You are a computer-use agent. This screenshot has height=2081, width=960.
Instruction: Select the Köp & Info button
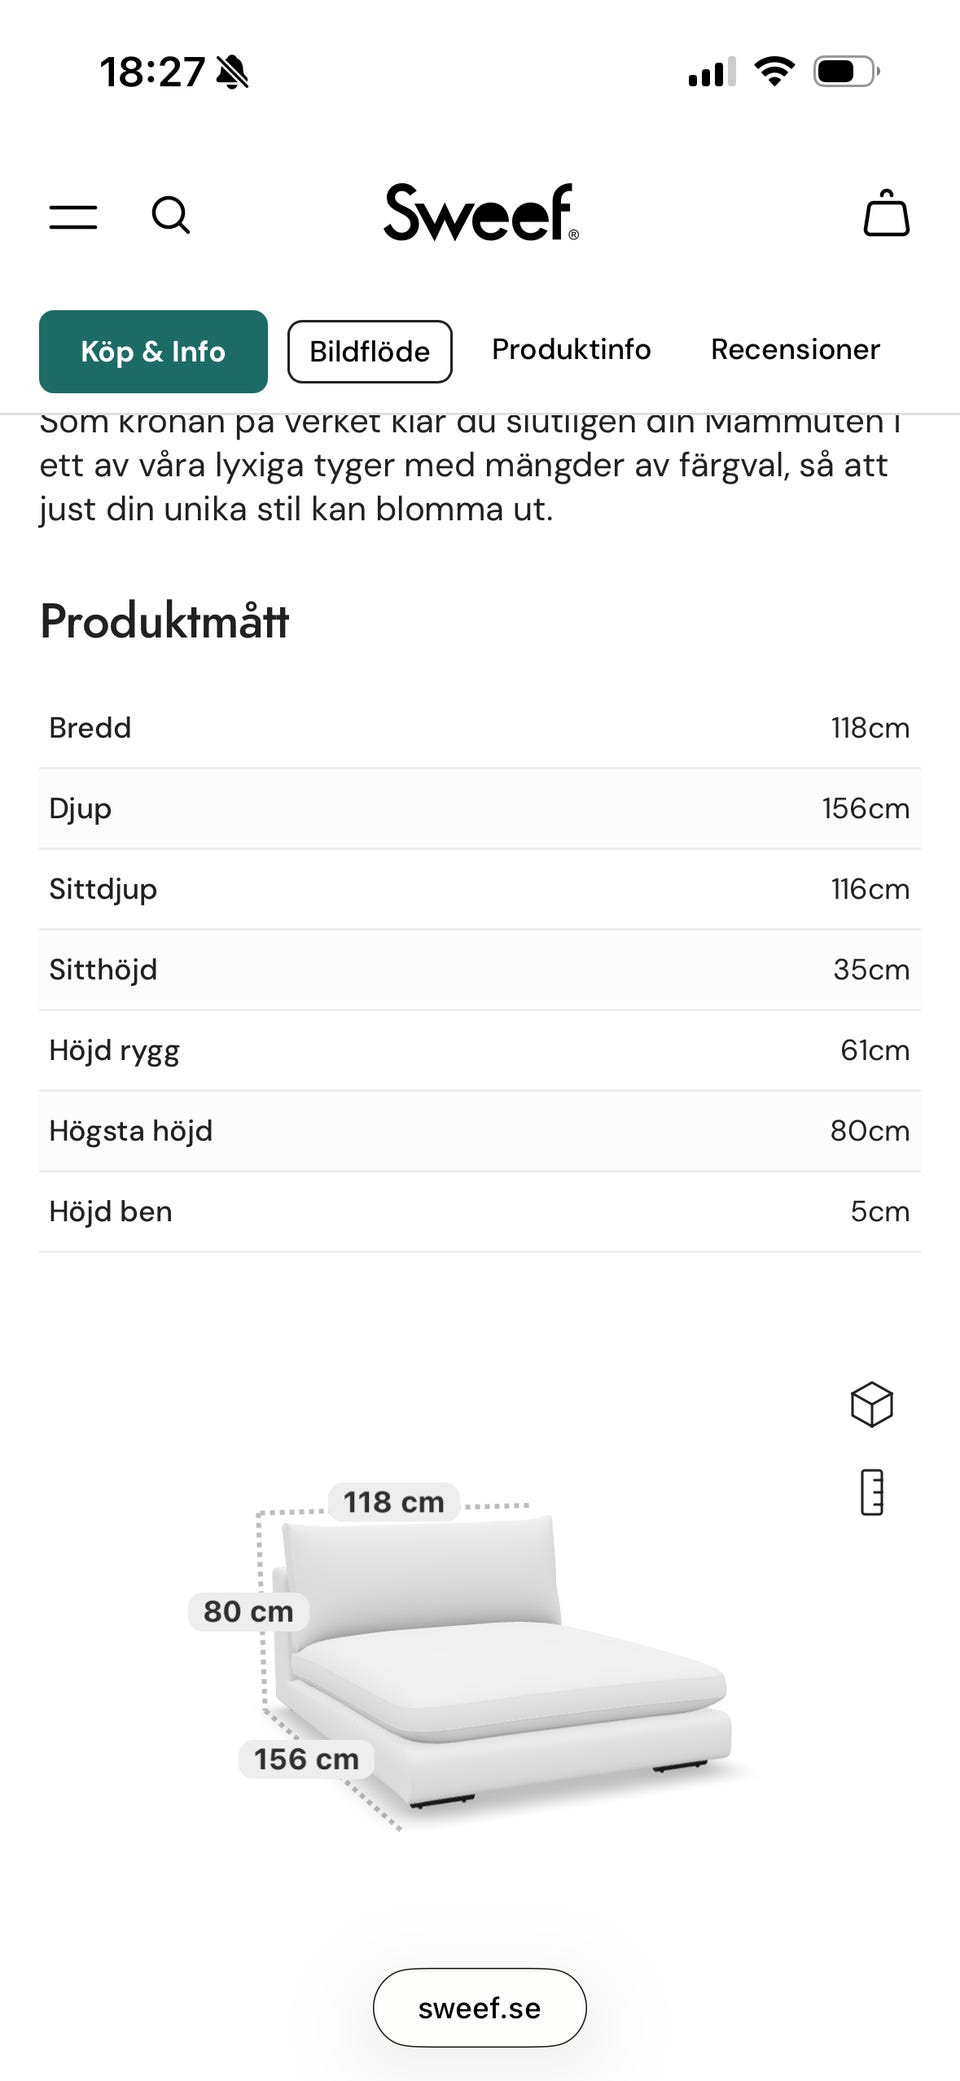click(x=153, y=351)
